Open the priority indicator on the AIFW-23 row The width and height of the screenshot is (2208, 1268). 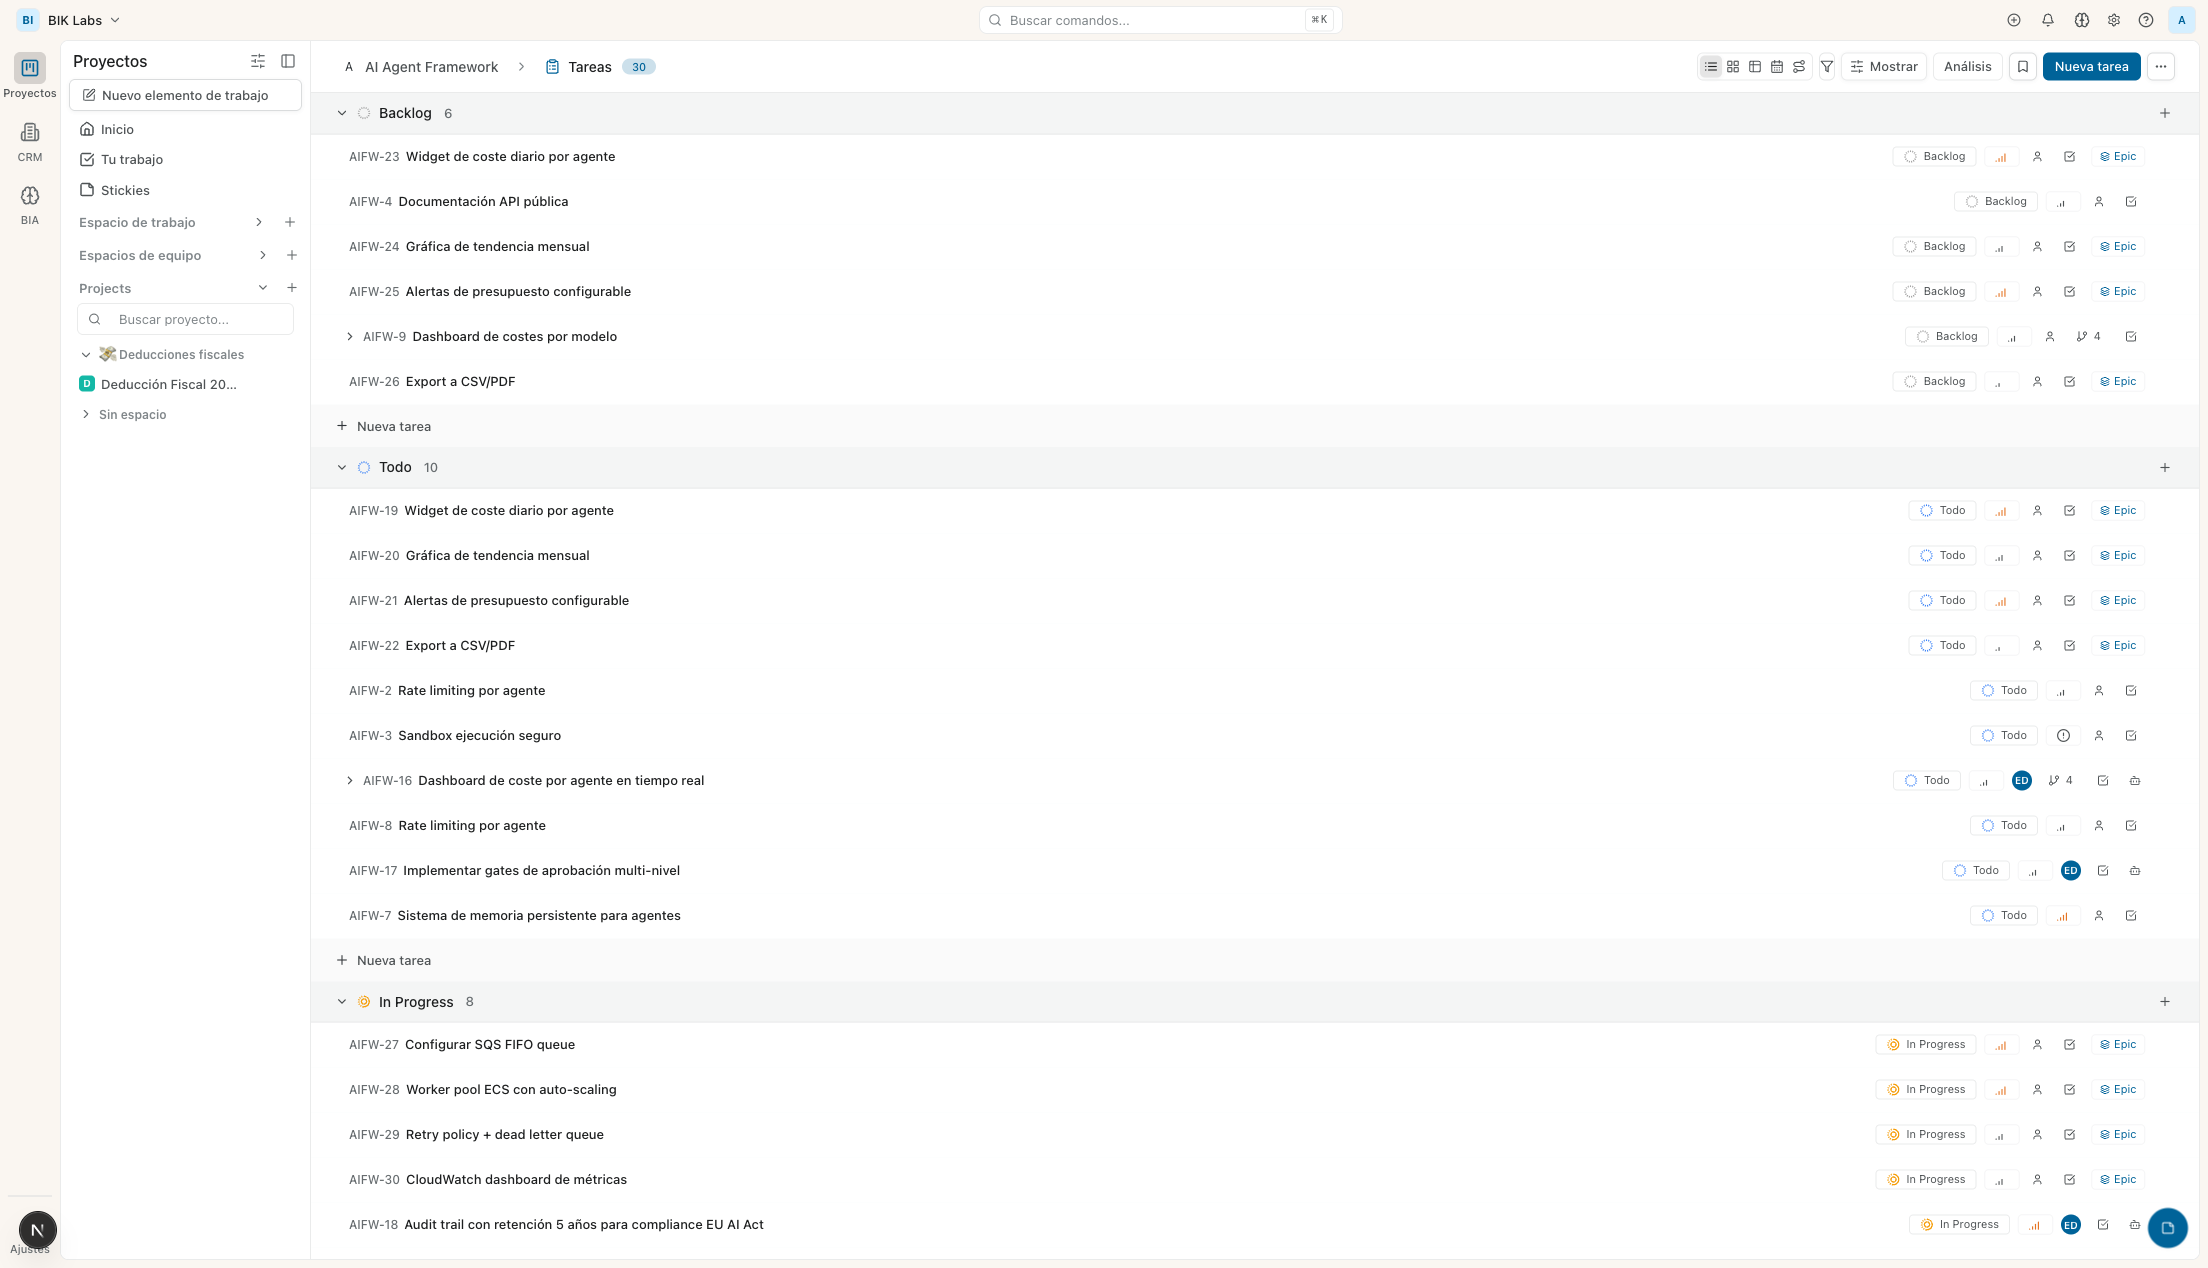tap(2001, 157)
